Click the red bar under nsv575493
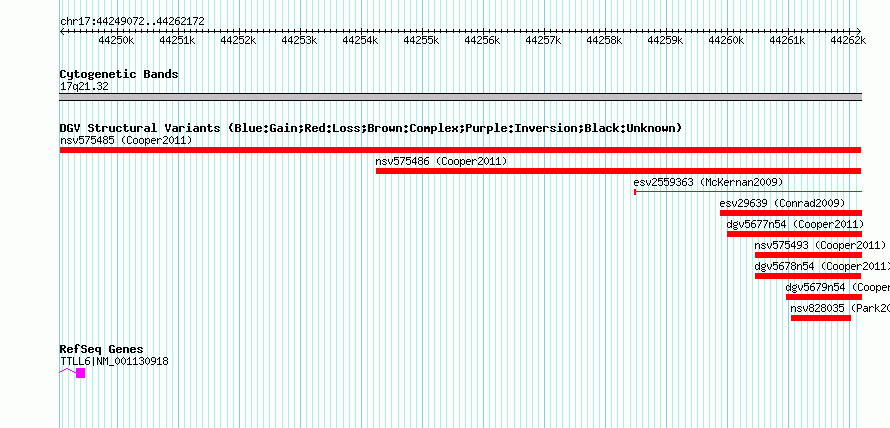Viewport: 890px width, 428px height. pyautogui.click(x=808, y=255)
